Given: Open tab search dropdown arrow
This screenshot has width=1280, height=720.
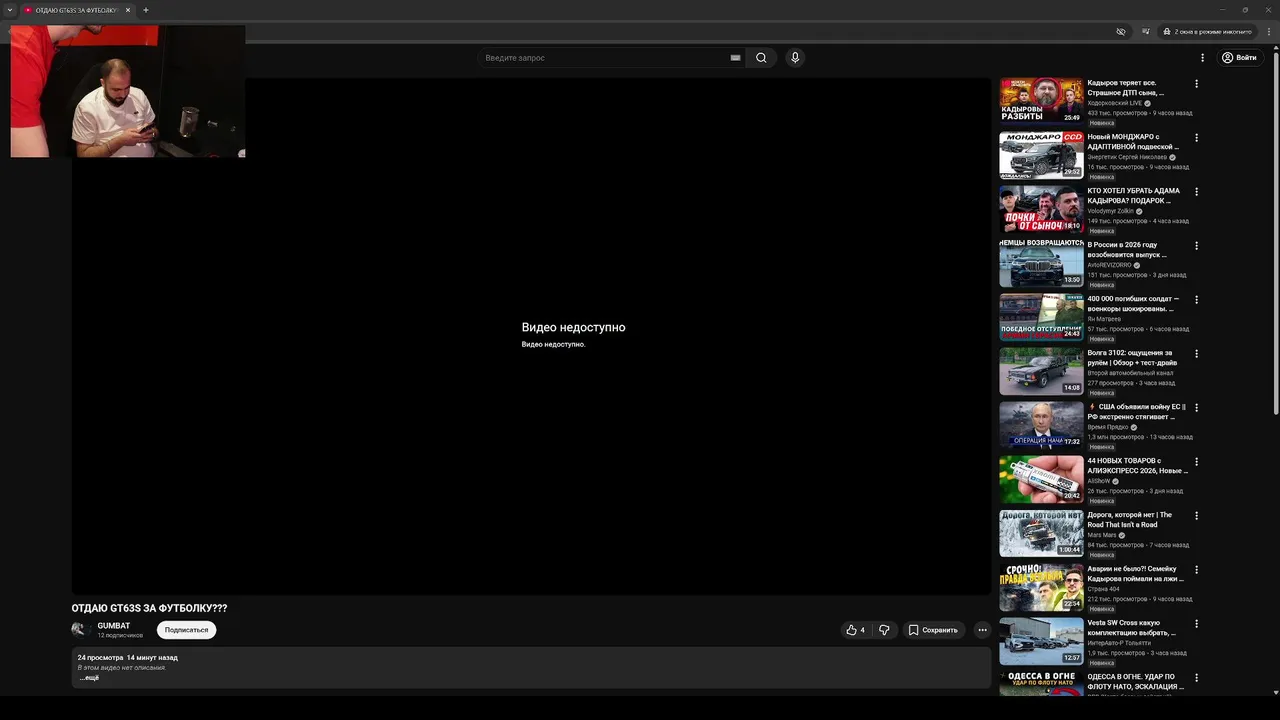Looking at the screenshot, I should (10, 10).
